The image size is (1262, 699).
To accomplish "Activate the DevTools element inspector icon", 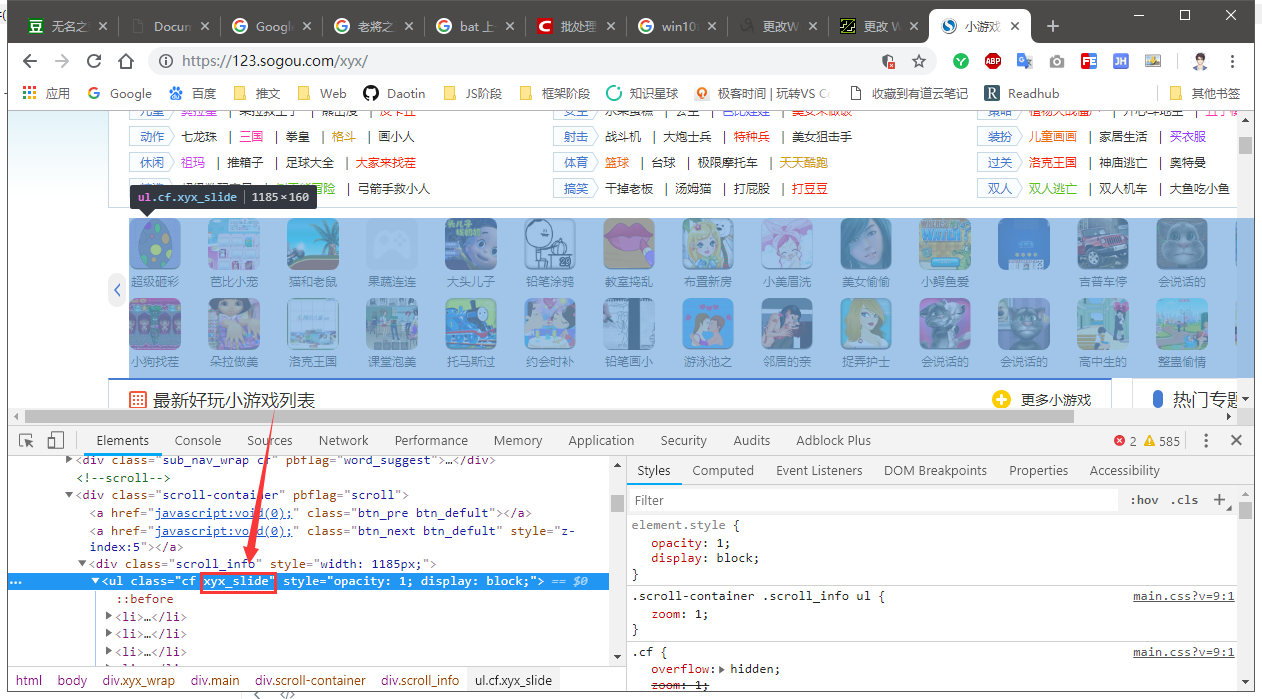I will coord(27,440).
